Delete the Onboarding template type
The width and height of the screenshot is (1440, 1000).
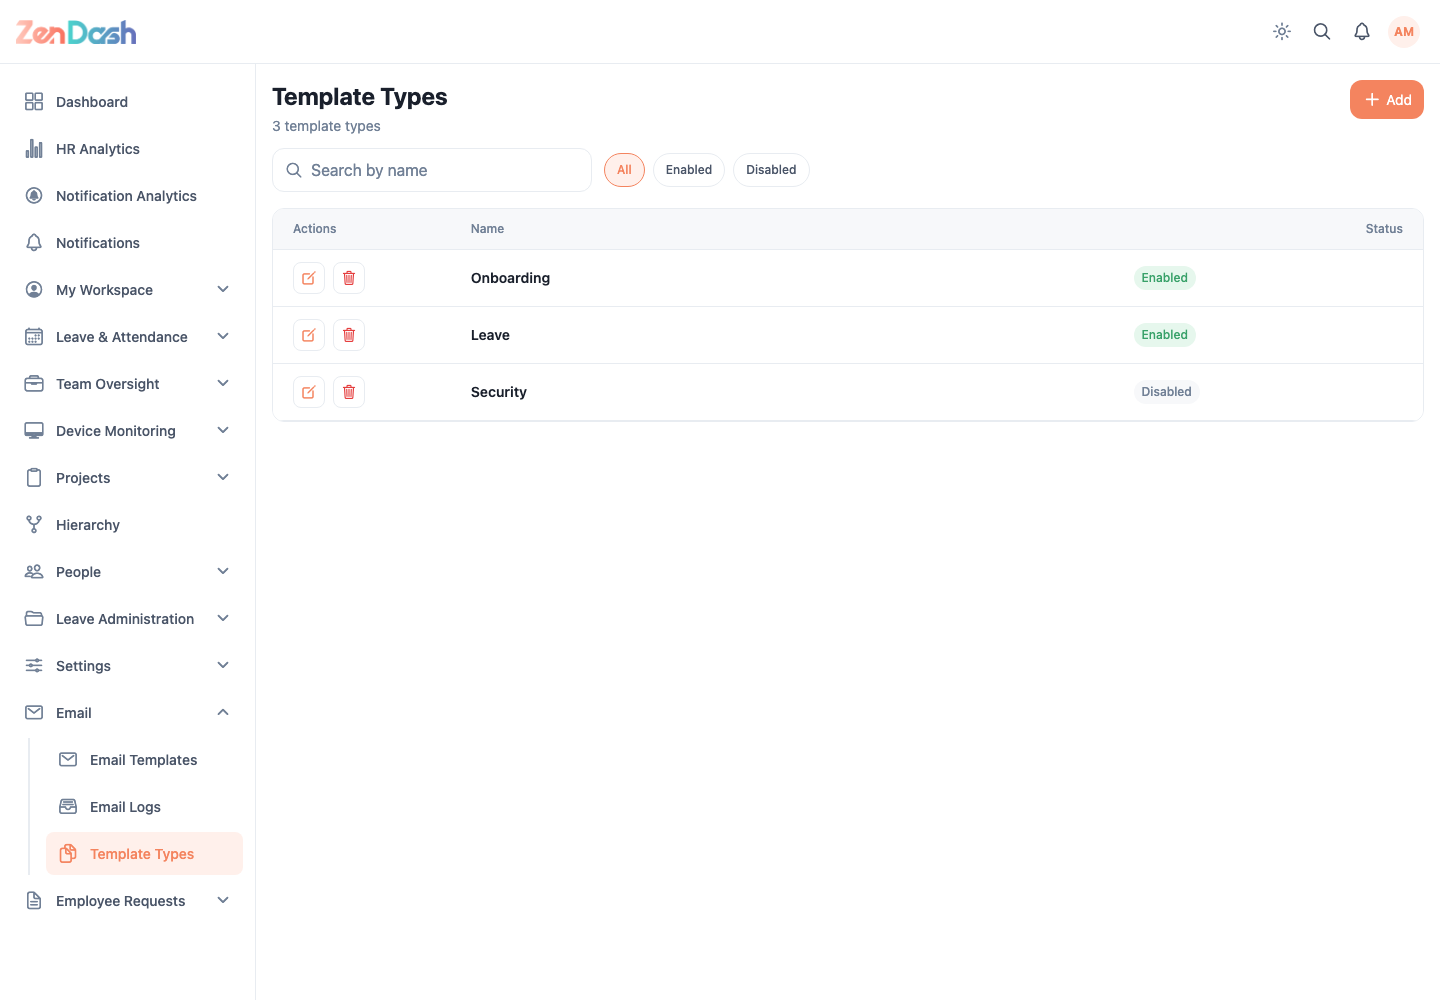pos(349,278)
